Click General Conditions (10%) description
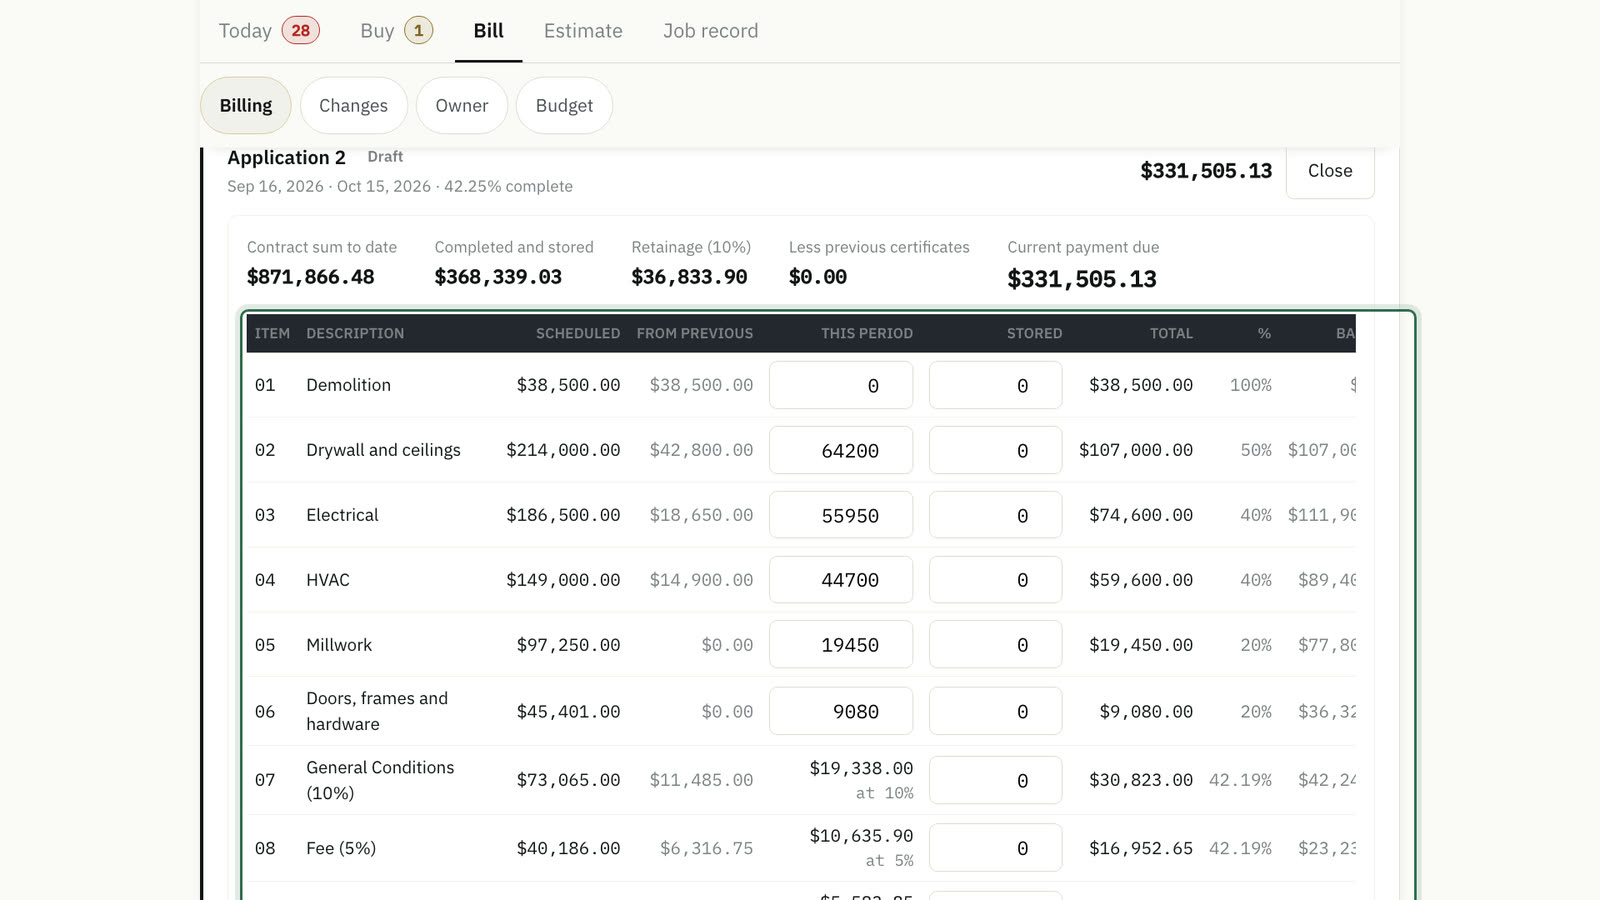This screenshot has height=900, width=1600. pos(380,780)
